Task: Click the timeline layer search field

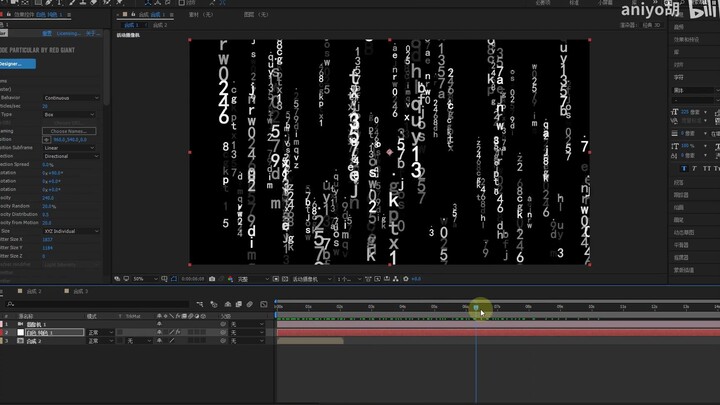Action: pyautogui.click(x=97, y=304)
